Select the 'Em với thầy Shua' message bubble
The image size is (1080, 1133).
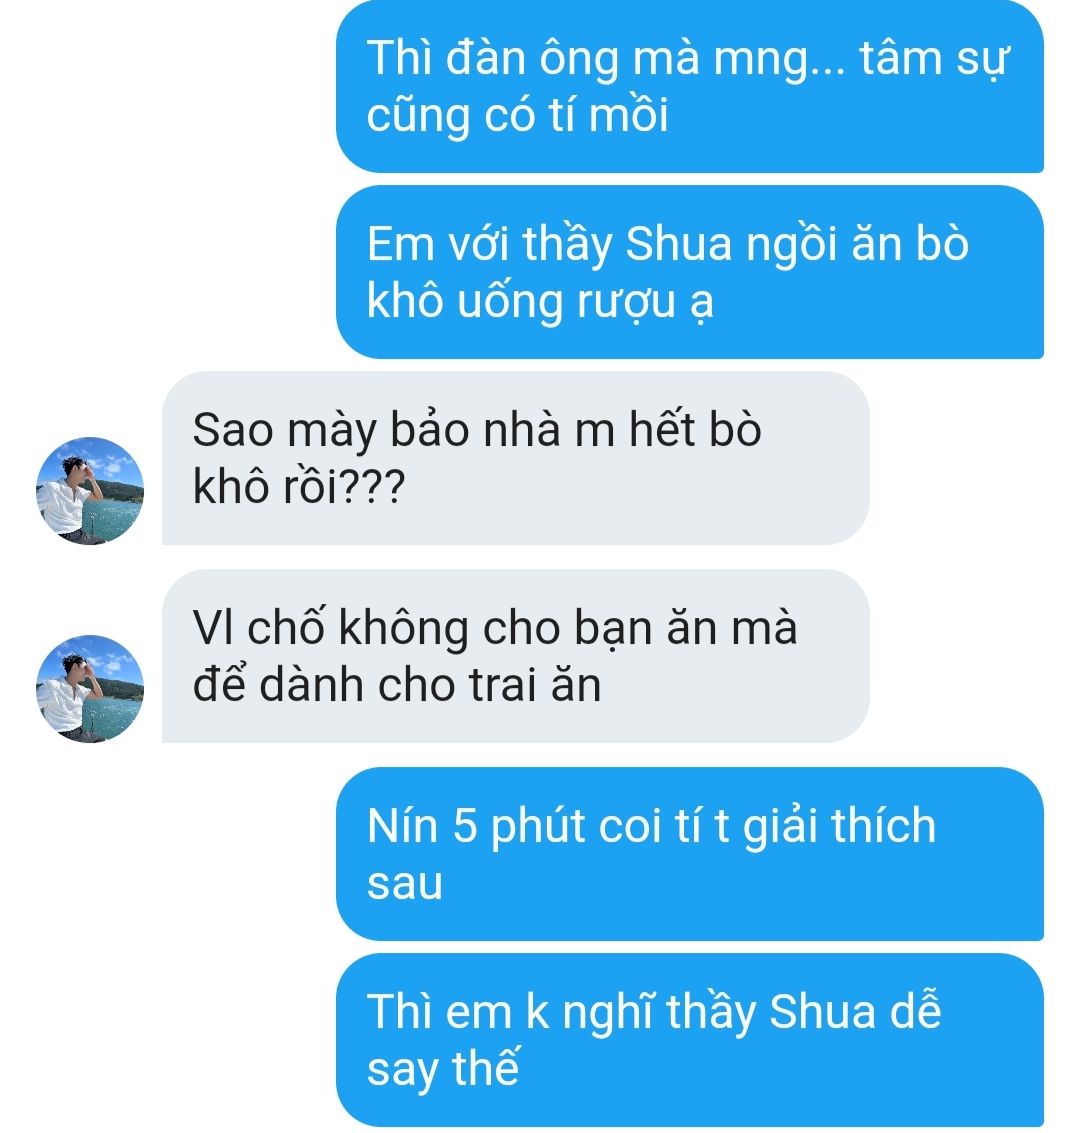click(x=689, y=272)
